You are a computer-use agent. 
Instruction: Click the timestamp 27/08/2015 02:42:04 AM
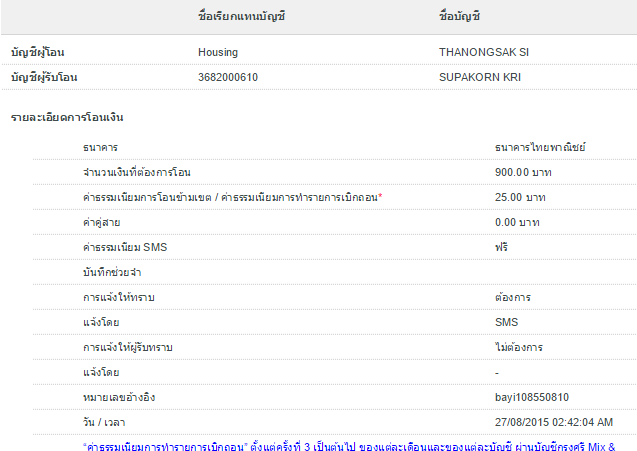(x=554, y=422)
